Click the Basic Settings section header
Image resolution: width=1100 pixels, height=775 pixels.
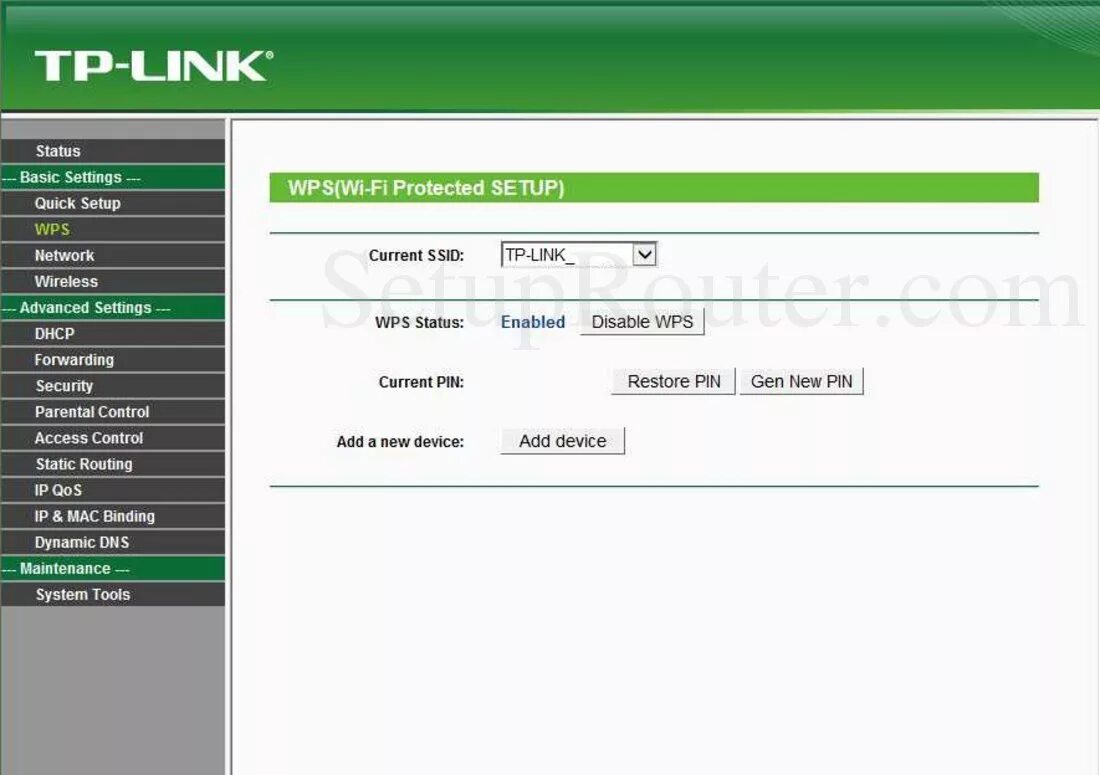[113, 177]
